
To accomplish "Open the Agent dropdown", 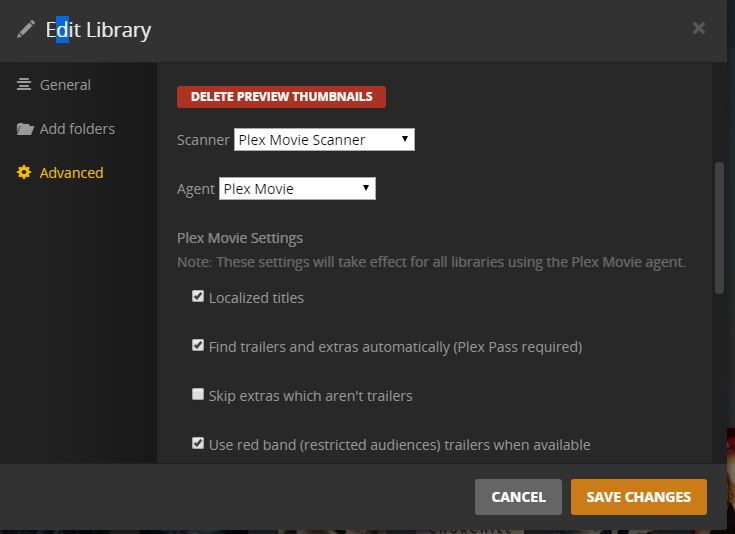I will coord(297,188).
